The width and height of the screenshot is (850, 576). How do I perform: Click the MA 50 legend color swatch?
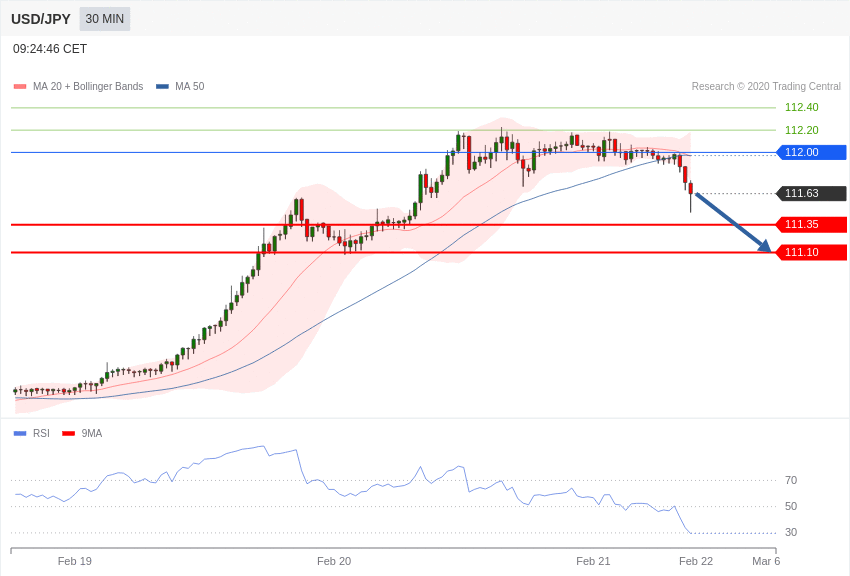(163, 87)
